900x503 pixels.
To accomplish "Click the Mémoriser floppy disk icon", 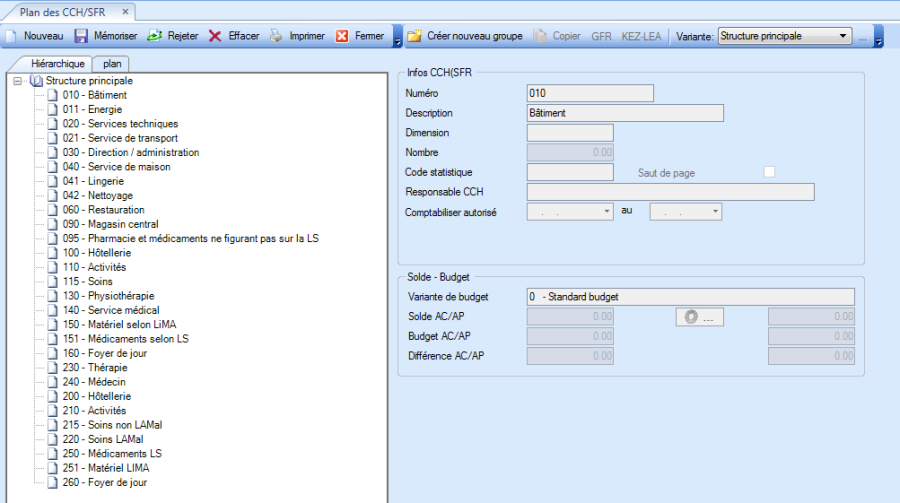I will (x=81, y=36).
